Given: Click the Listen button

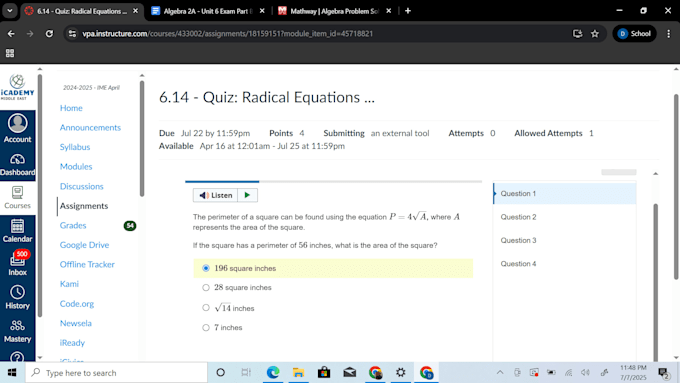Looking at the screenshot, I should click(216, 195).
